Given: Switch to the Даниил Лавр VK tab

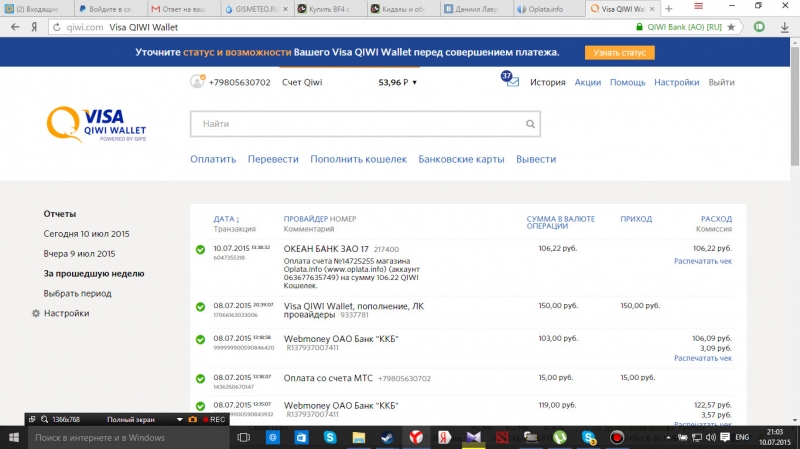Looking at the screenshot, I should point(477,9).
